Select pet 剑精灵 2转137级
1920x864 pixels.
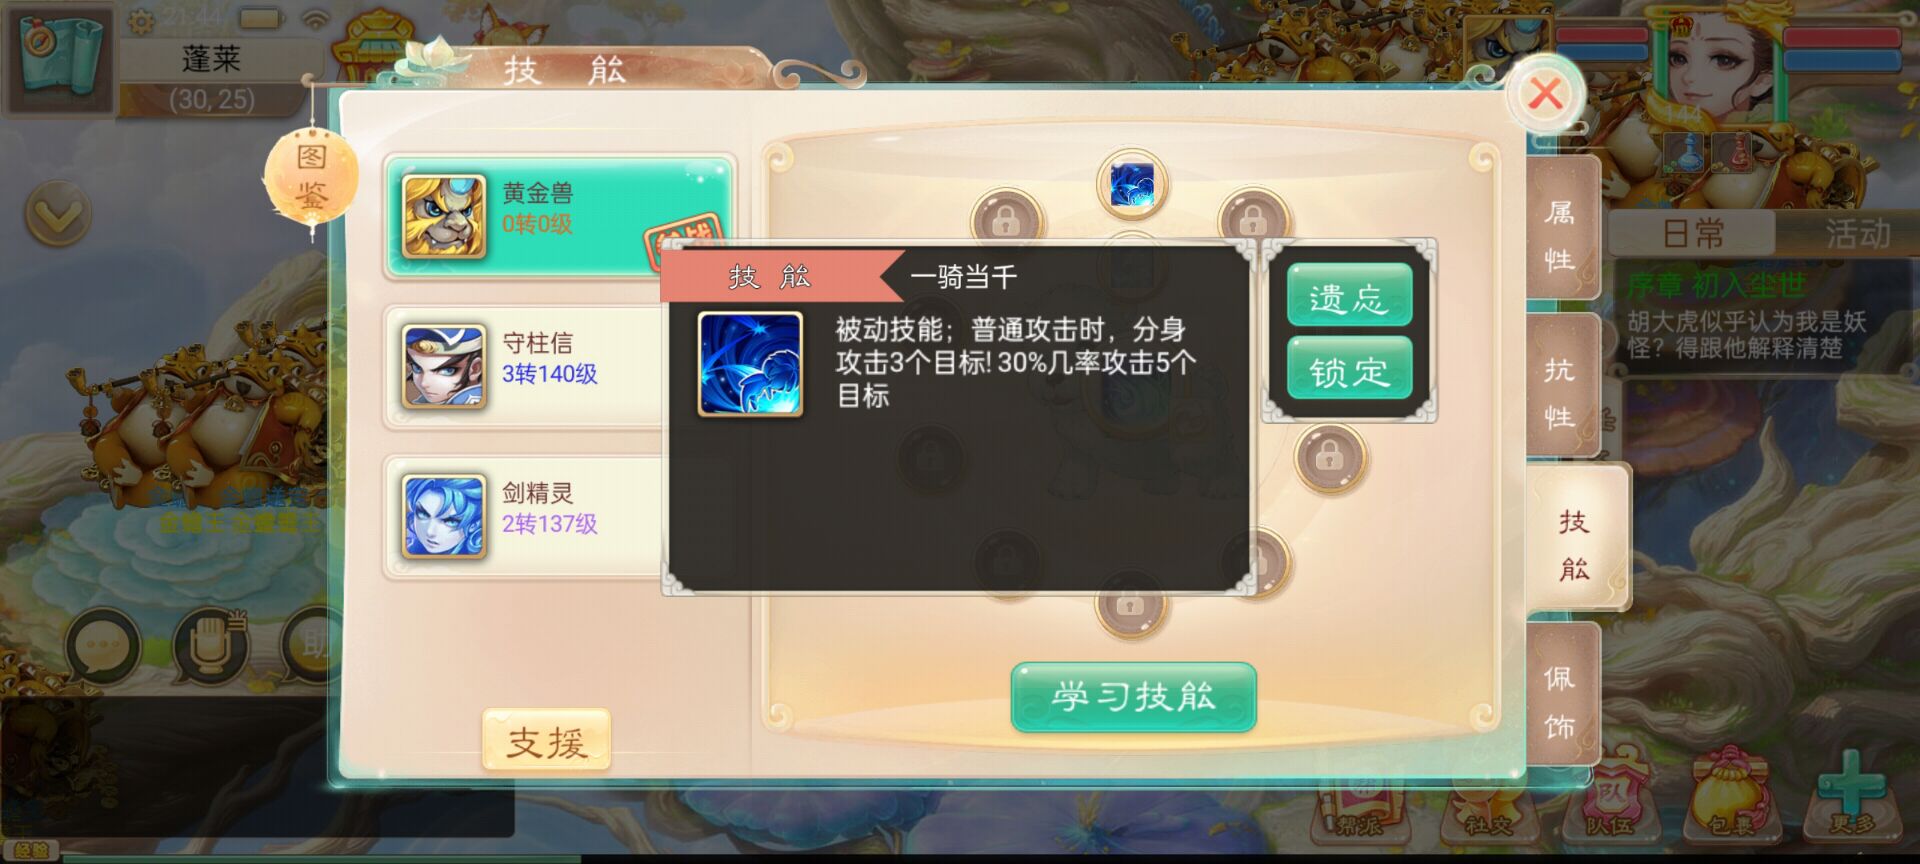tap(524, 517)
